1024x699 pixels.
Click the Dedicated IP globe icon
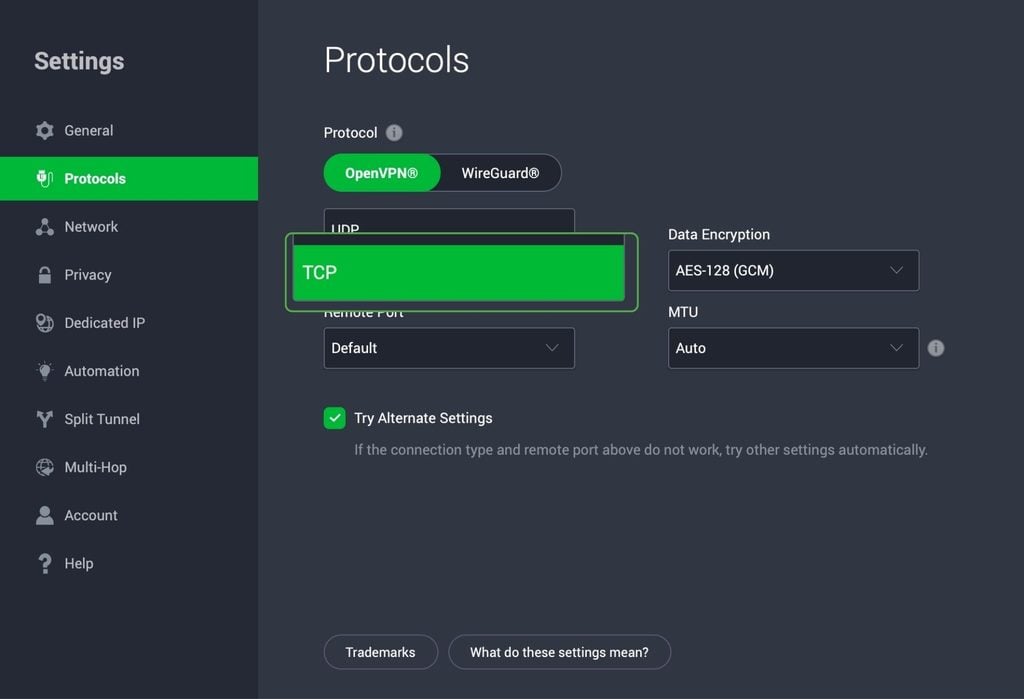(44, 323)
